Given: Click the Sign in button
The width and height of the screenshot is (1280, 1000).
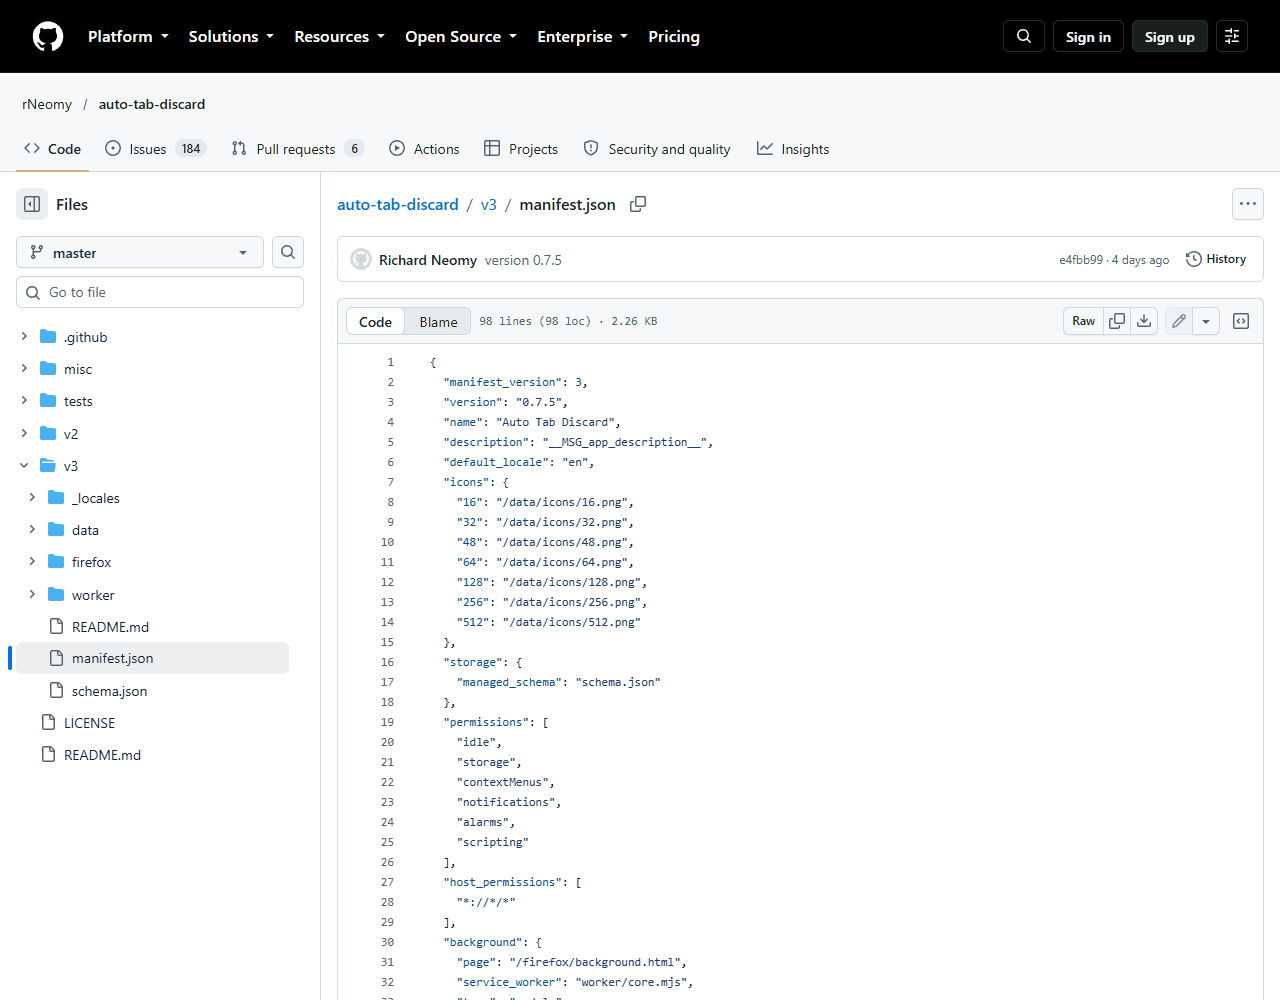Looking at the screenshot, I should (1088, 36).
